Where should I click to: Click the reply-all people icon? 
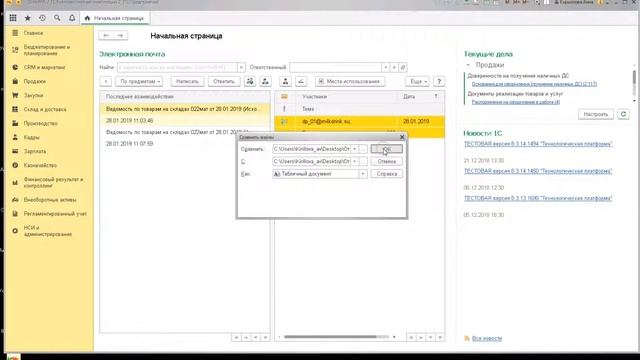pyautogui.click(x=250, y=82)
